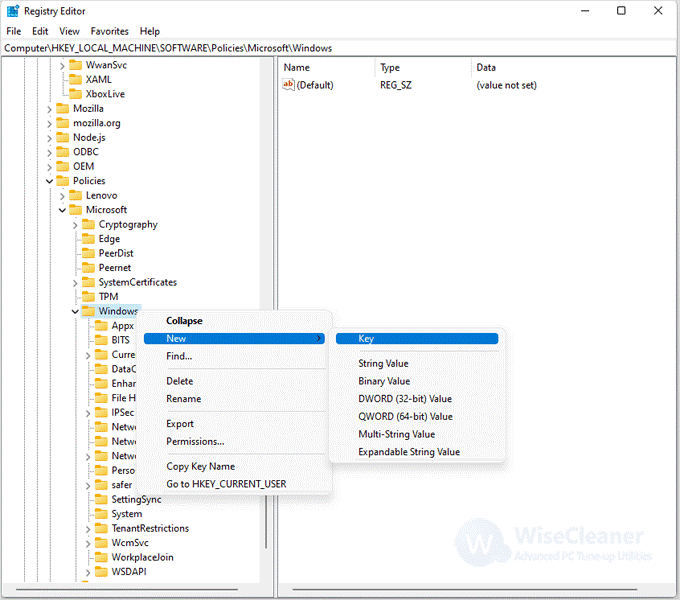Click the Edge folder icon
Screen dimensions: 680x600
click(88, 238)
